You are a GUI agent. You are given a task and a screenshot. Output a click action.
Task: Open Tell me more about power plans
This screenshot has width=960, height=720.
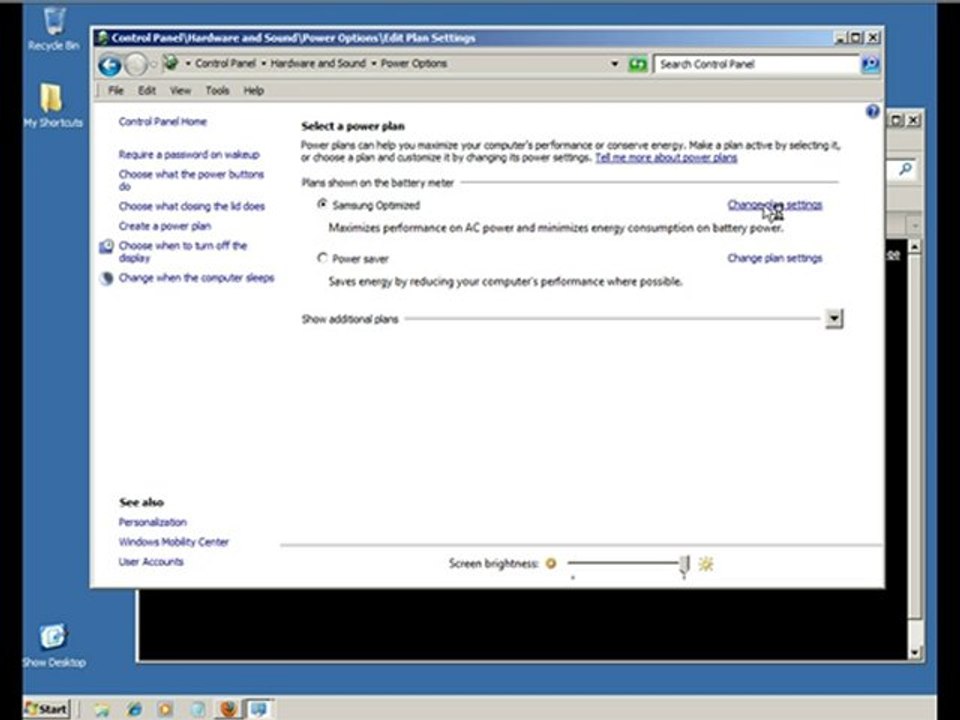666,158
